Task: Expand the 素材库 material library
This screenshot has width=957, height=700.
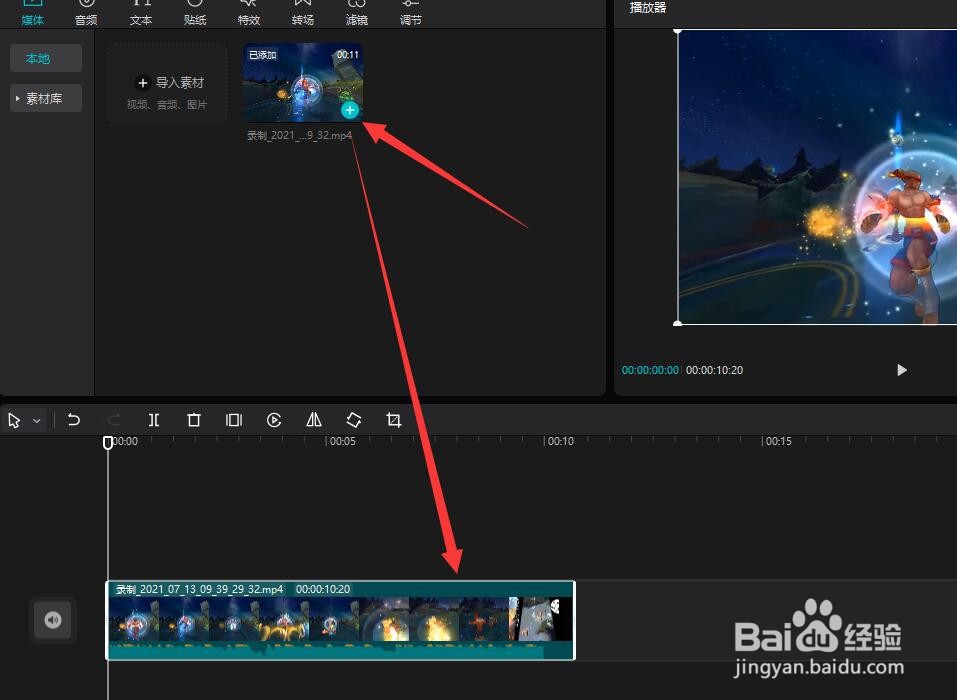Action: 46,98
